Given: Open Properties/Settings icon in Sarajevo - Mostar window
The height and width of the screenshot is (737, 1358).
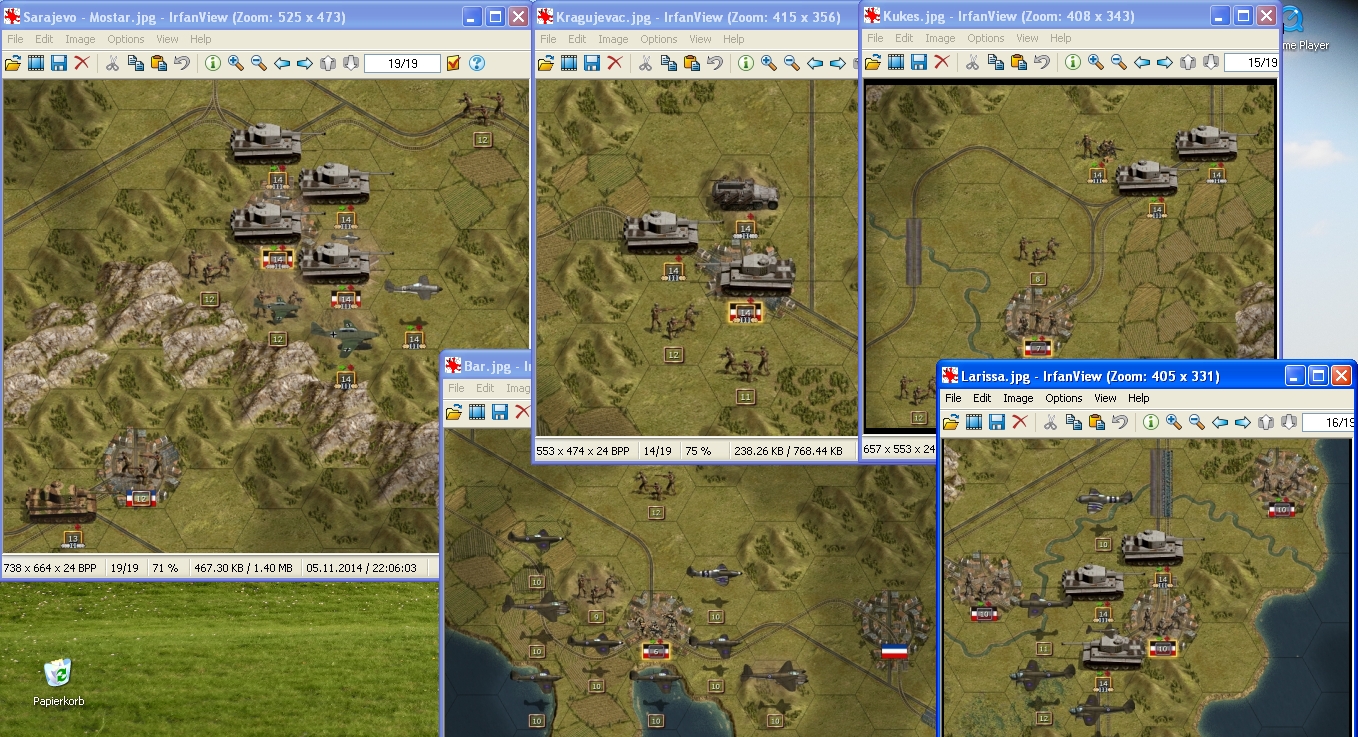Looking at the screenshot, I should click(454, 63).
